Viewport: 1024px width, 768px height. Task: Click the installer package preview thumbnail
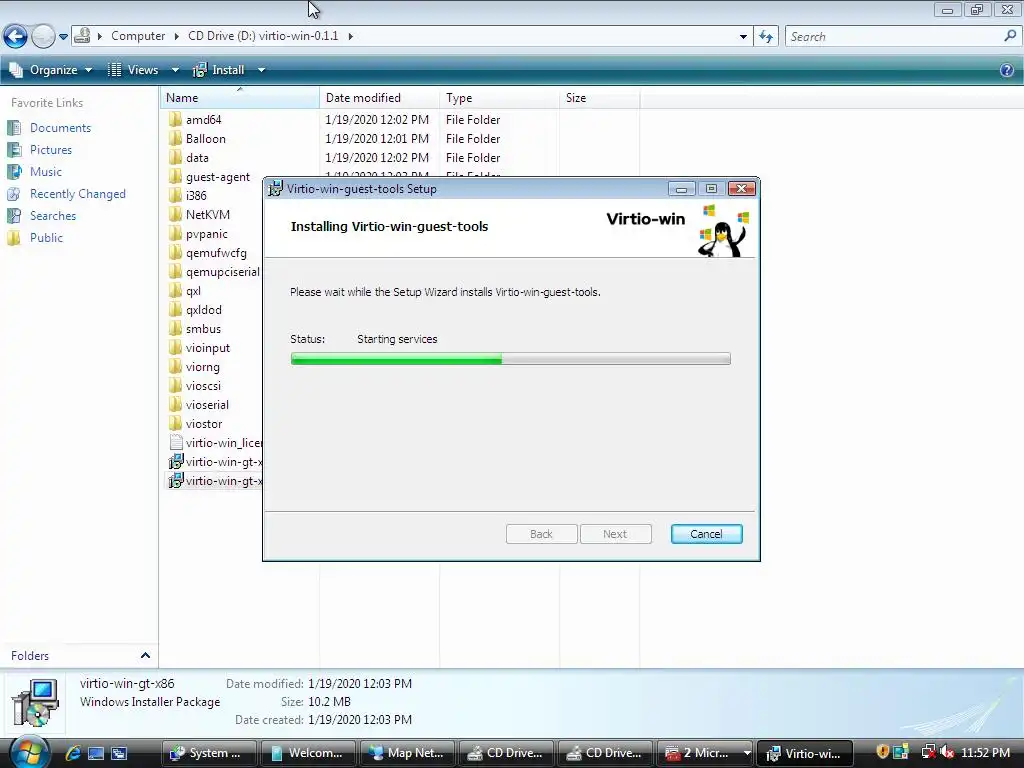35,702
